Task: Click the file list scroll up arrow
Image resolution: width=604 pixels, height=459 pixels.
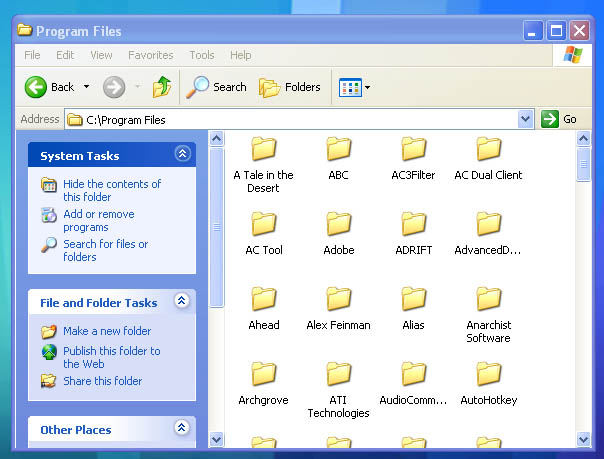Action: 583,138
